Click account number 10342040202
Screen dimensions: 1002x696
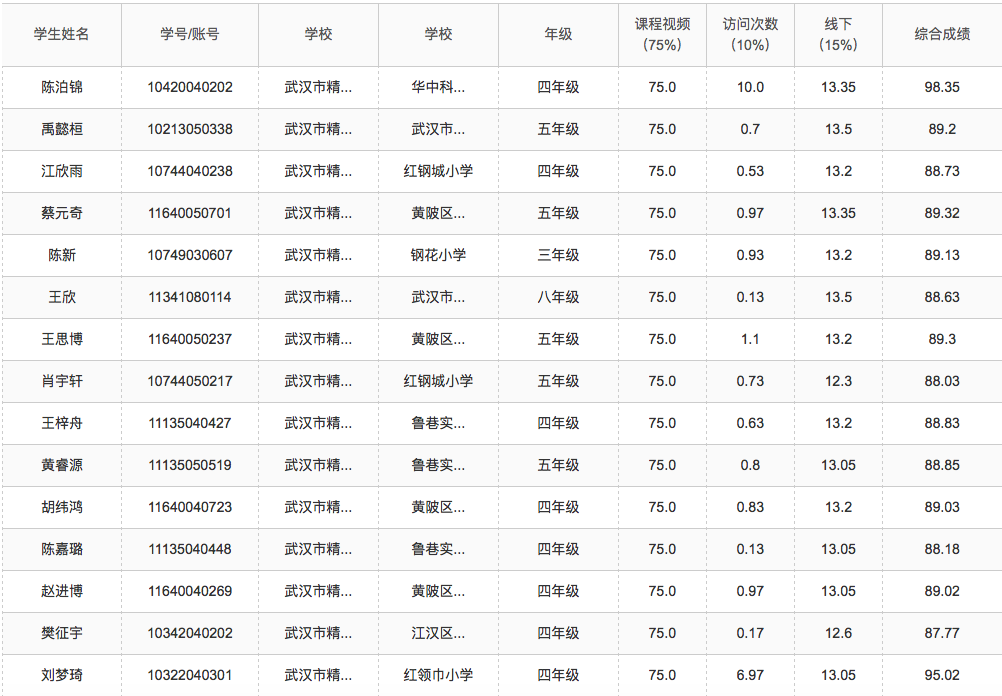(190, 633)
